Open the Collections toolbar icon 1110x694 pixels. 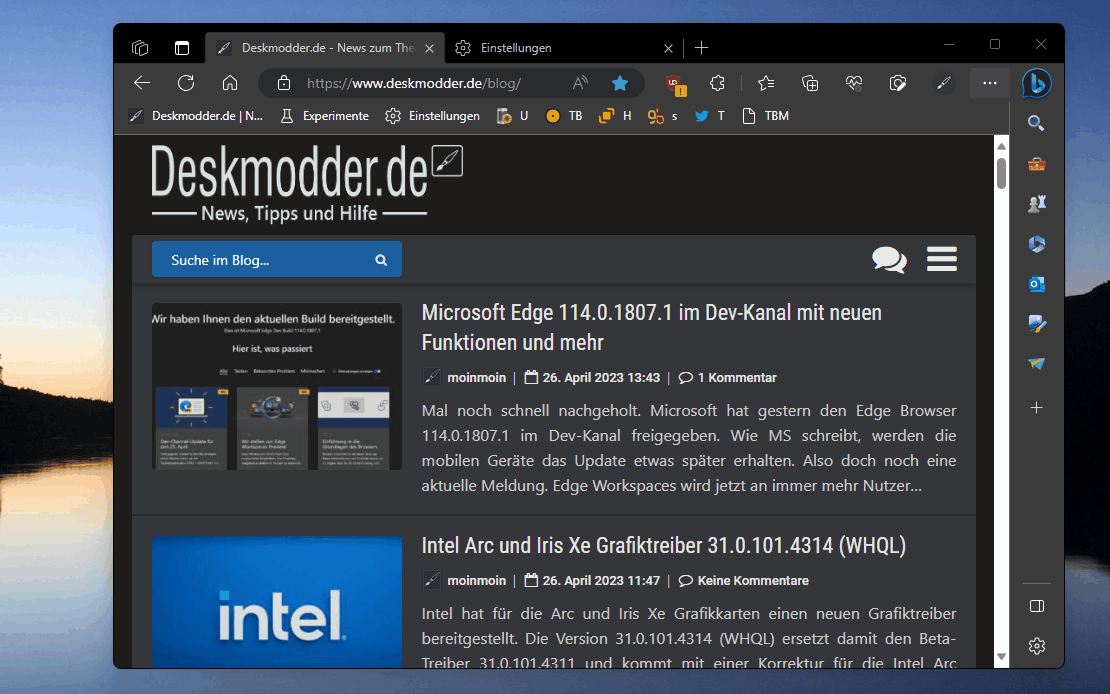point(810,83)
